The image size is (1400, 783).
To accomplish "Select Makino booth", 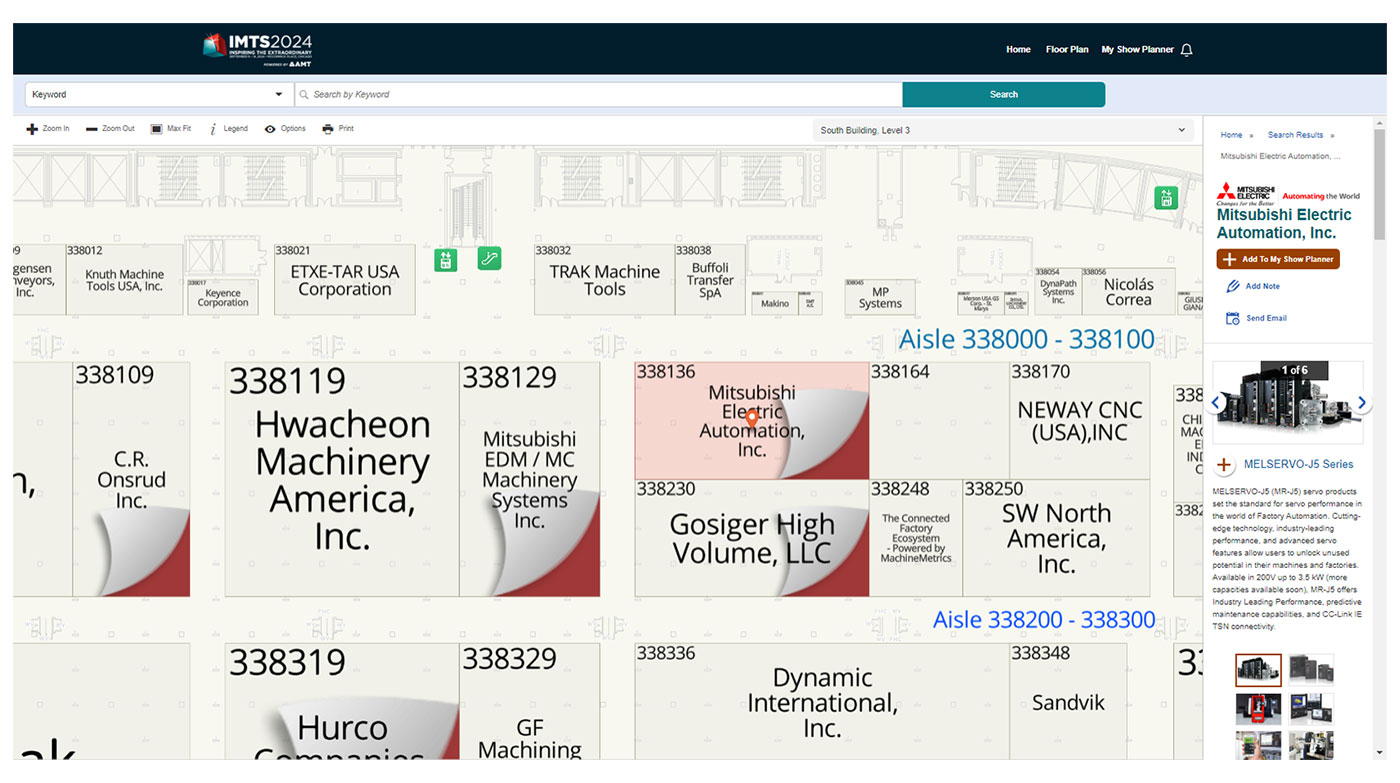I will coord(775,303).
